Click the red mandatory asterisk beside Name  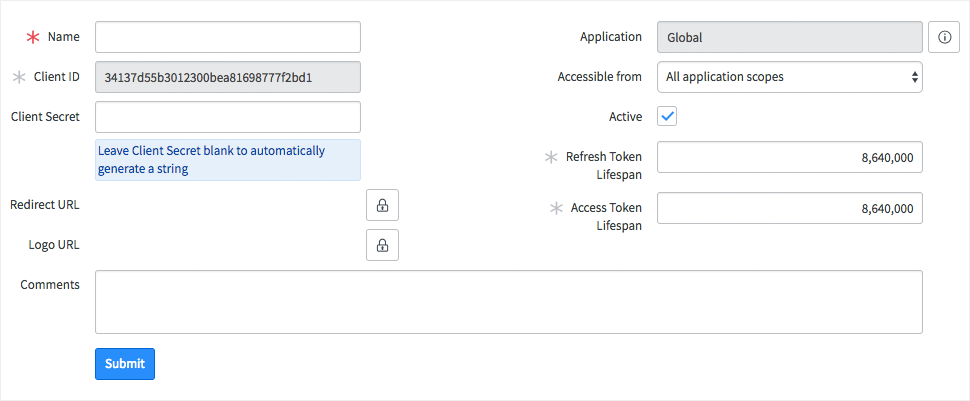coord(33,37)
